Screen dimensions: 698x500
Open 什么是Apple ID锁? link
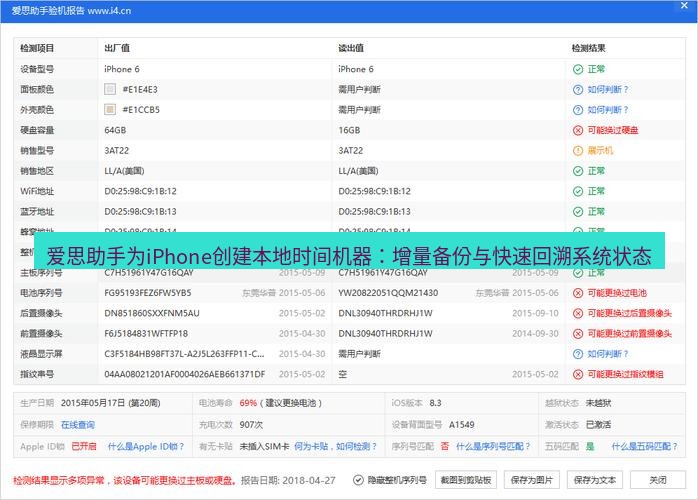click(146, 446)
